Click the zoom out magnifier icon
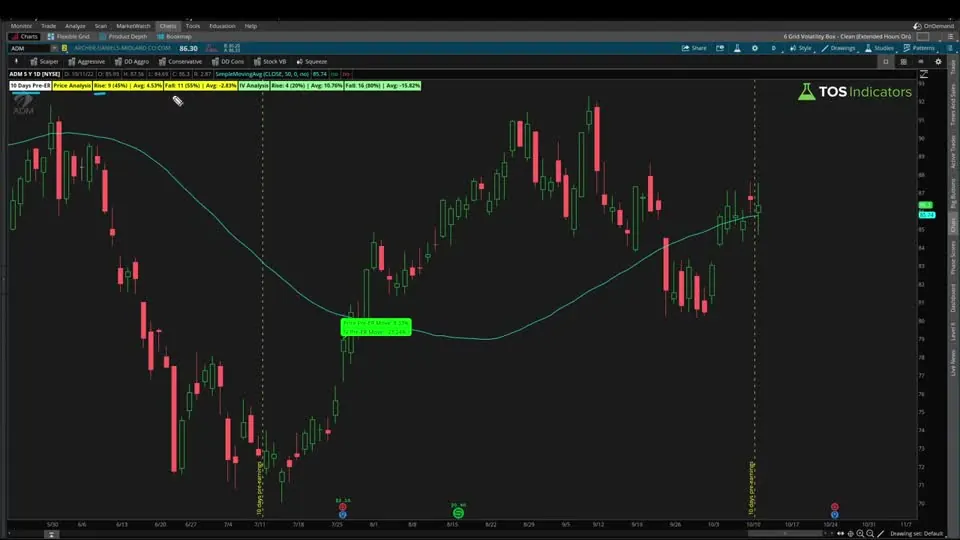Viewport: 960px width, 540px height. point(870,534)
